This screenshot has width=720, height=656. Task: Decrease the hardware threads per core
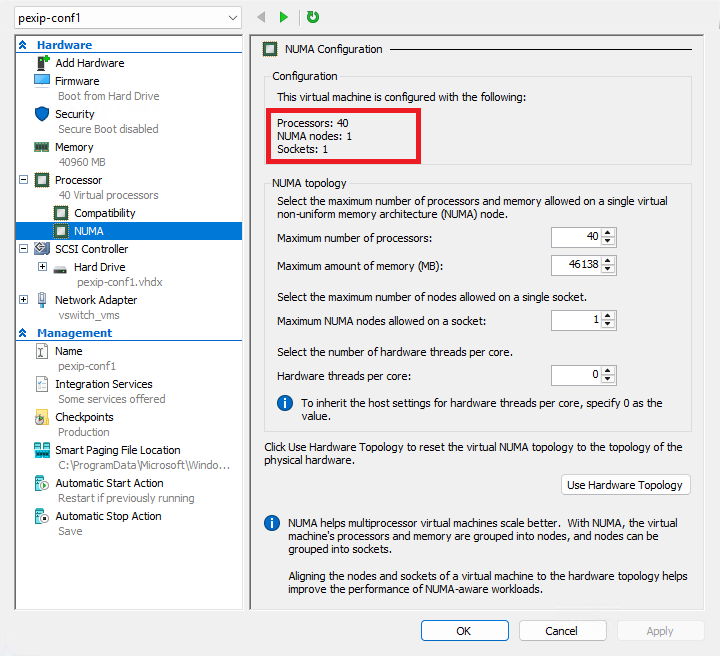(x=608, y=380)
